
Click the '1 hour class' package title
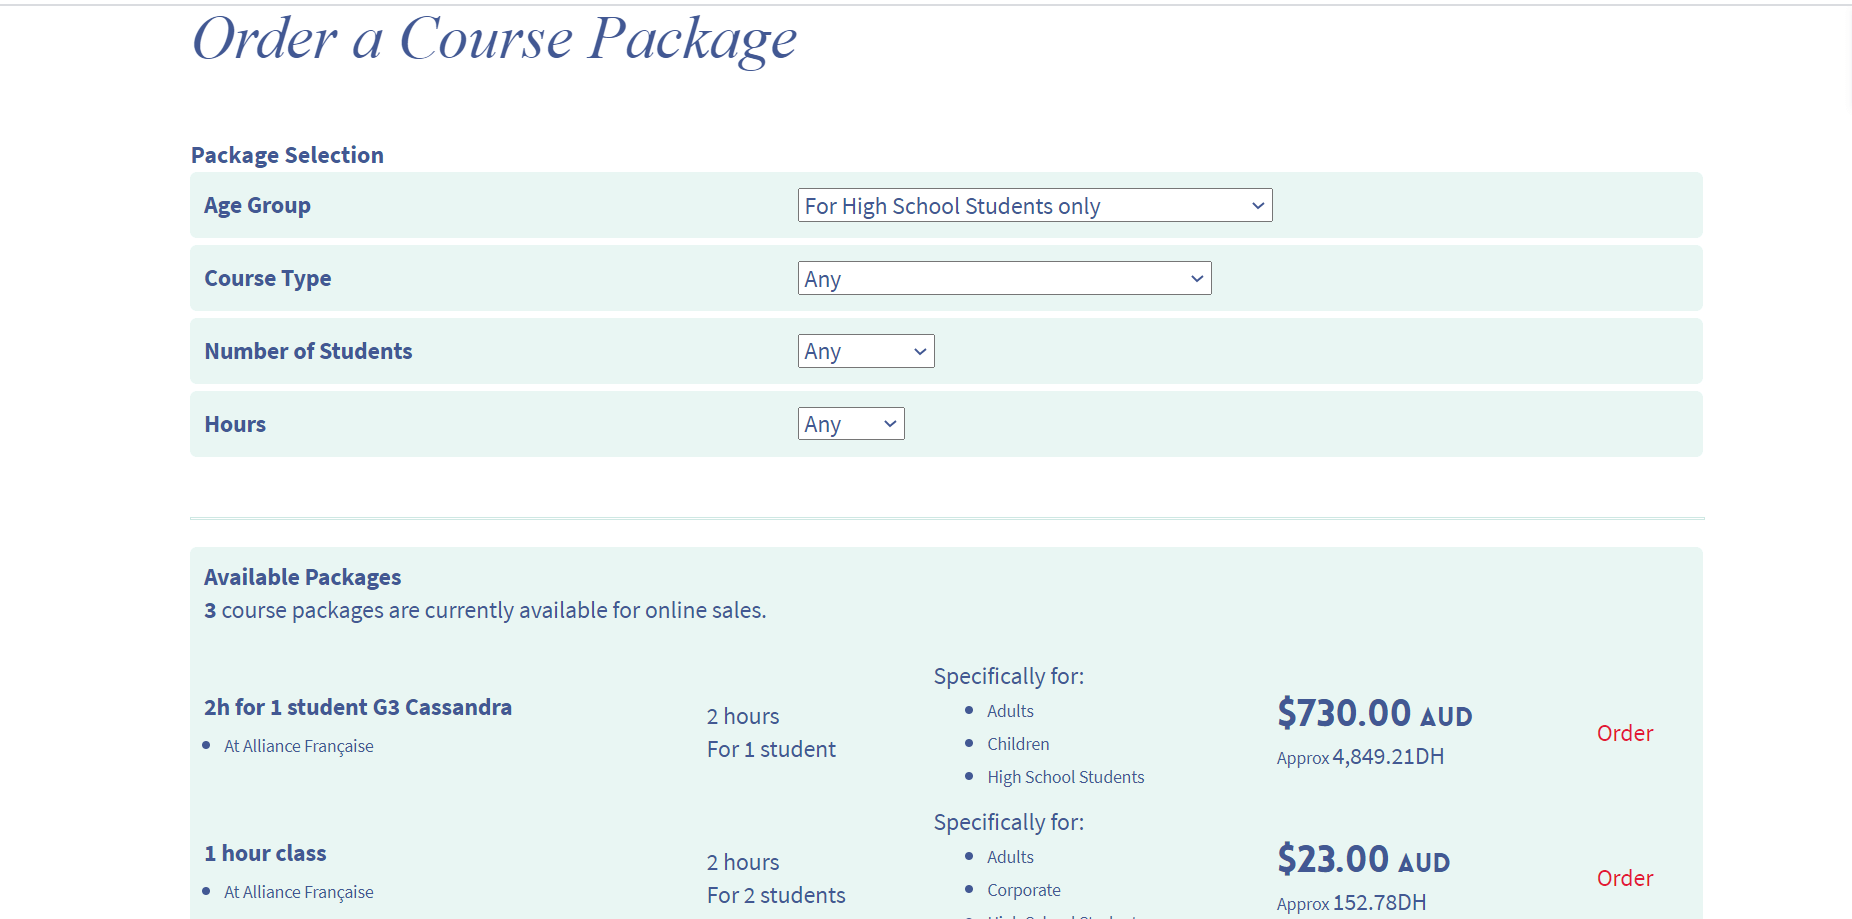click(x=265, y=853)
